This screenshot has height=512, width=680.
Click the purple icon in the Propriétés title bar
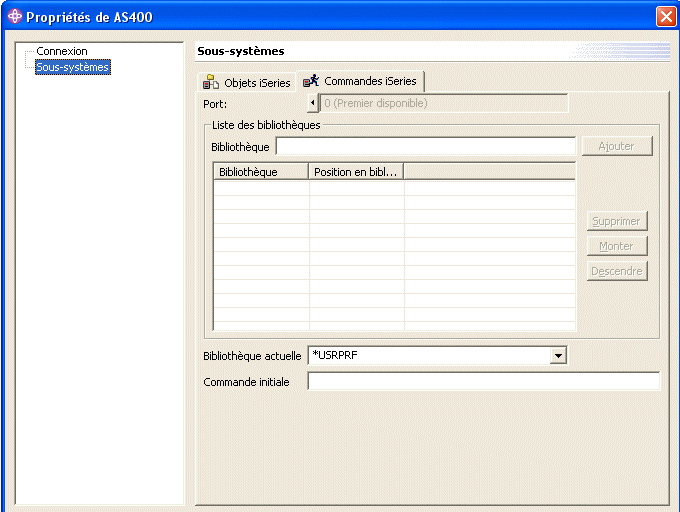click(x=15, y=16)
